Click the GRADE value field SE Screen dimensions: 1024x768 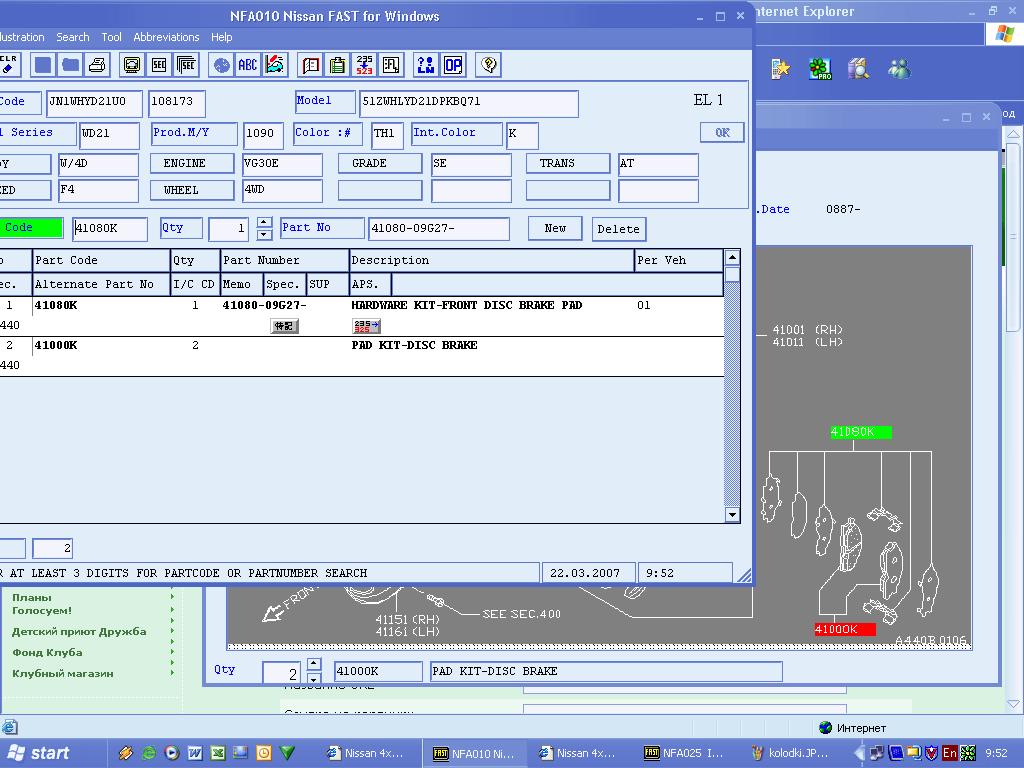472,164
